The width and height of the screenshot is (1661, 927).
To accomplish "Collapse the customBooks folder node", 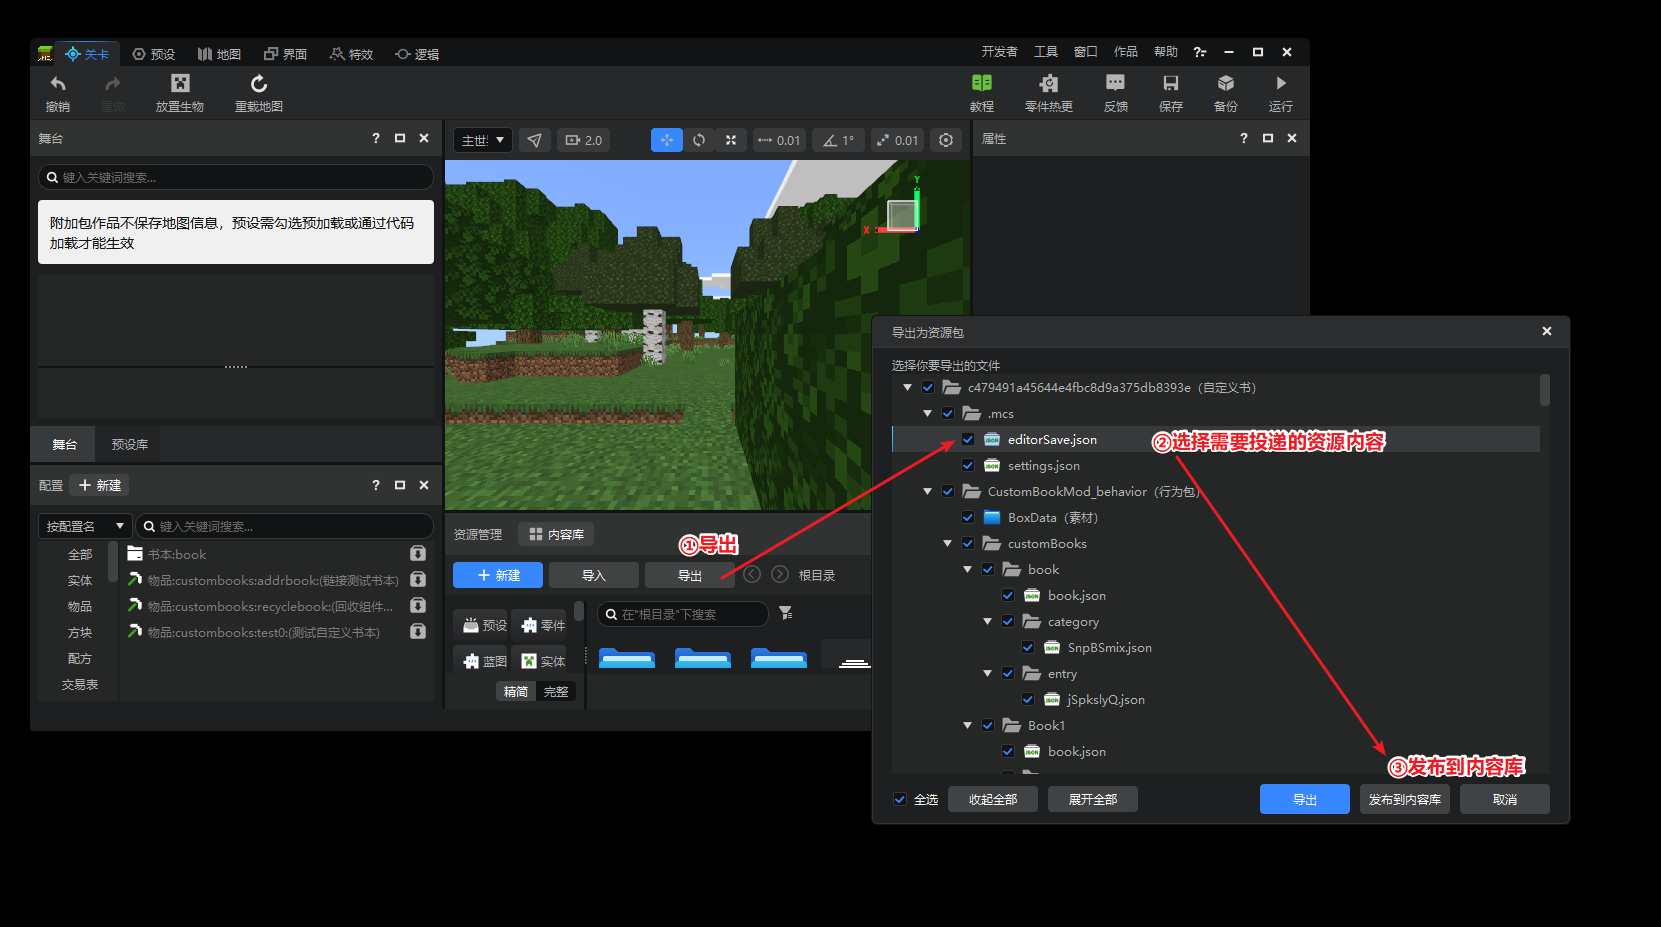I will (x=948, y=543).
